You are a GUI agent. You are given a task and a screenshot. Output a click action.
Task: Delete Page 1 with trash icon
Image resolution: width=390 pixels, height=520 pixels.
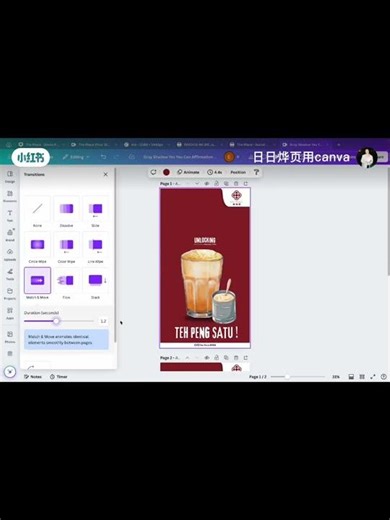click(236, 184)
